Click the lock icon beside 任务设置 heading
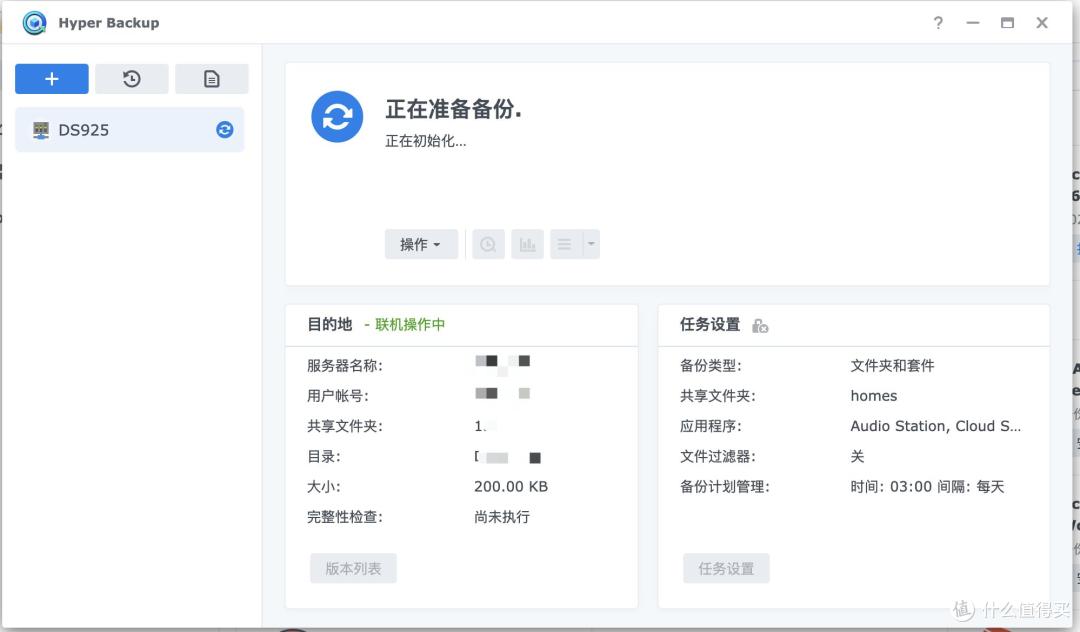Screen dimensions: 1080x632 (x=760, y=326)
